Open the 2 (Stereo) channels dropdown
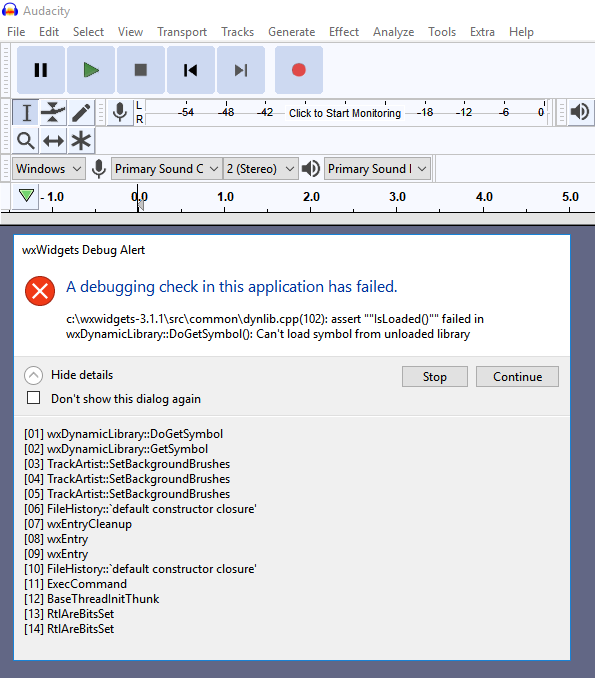Screen dimensions: 595x678 (x=260, y=169)
